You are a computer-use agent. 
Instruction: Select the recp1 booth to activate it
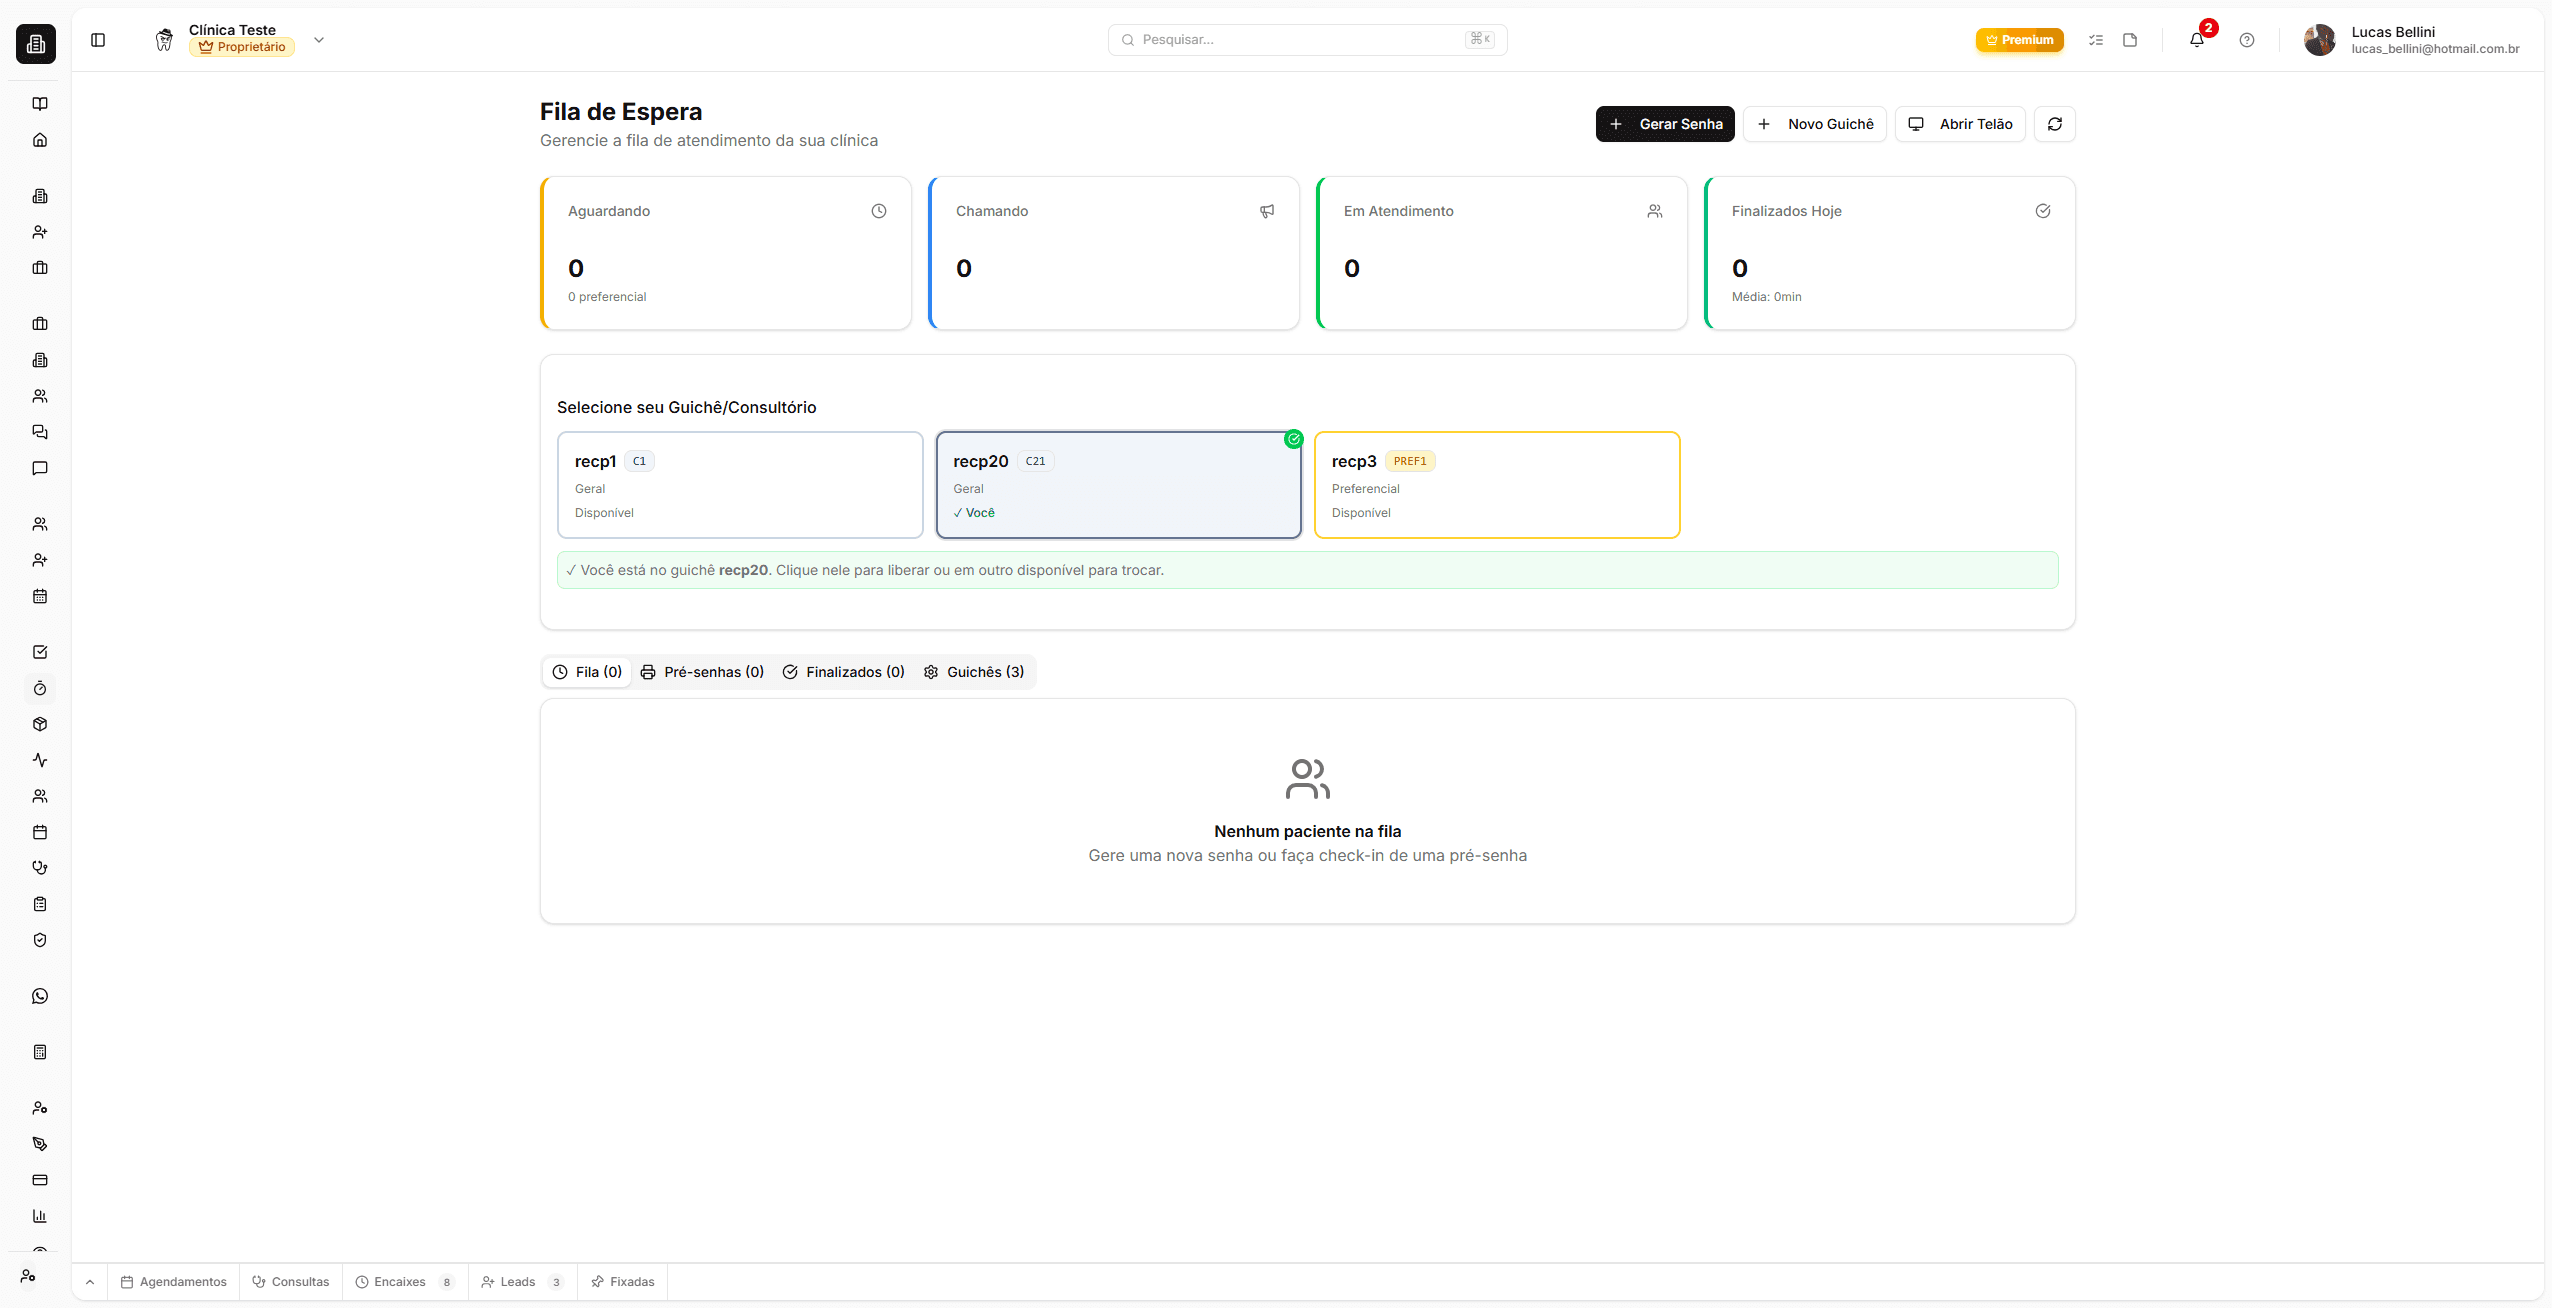[740, 484]
